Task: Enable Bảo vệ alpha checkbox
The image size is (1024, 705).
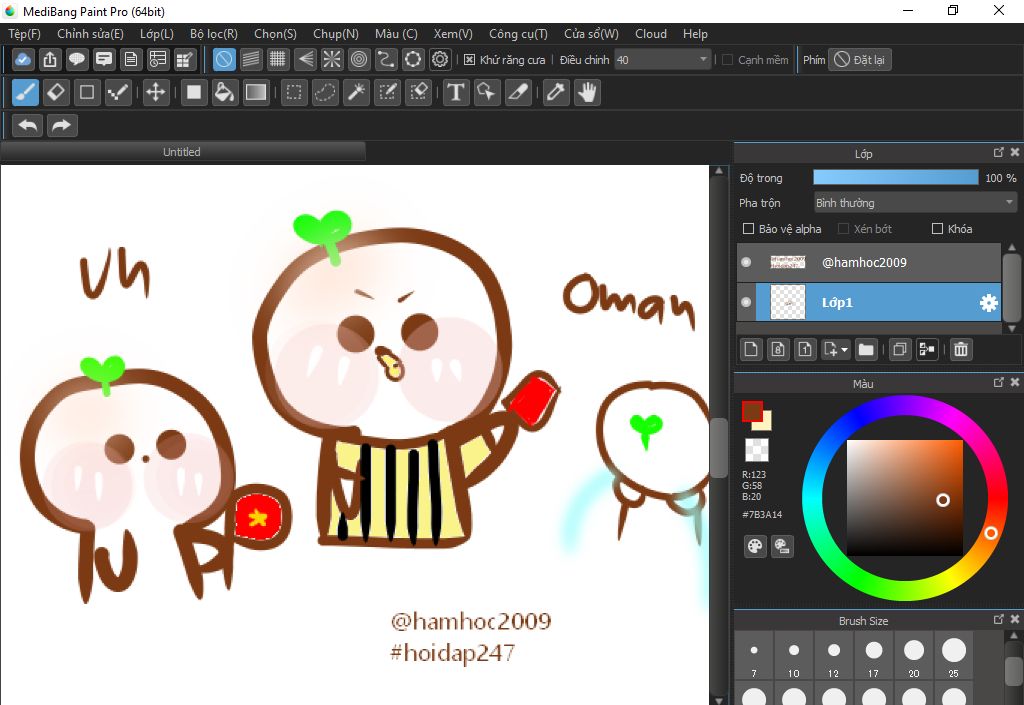Action: pos(749,228)
